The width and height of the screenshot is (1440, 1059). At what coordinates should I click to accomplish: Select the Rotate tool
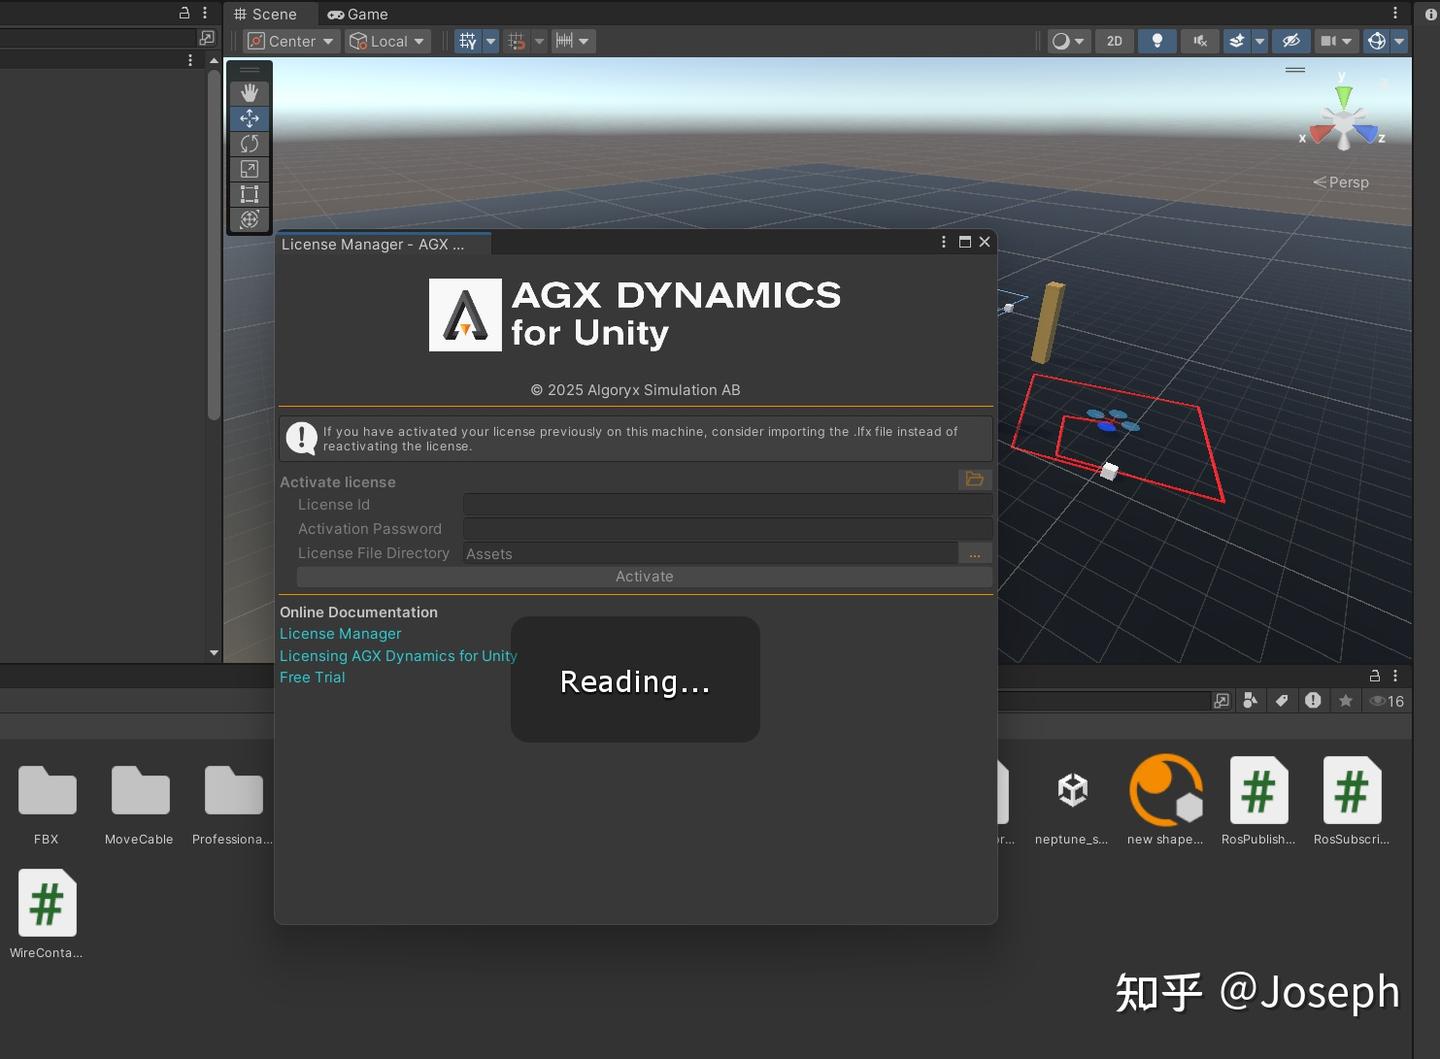pyautogui.click(x=249, y=143)
